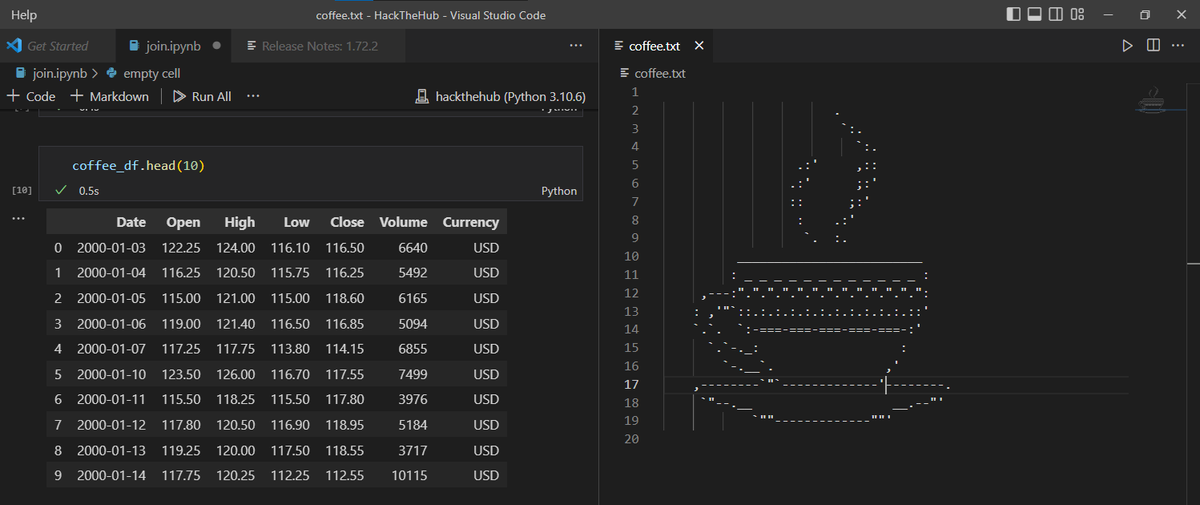Image resolution: width=1200 pixels, height=505 pixels.
Task: Open more actions for coffee.txt editor group
Action: (x=1177, y=46)
